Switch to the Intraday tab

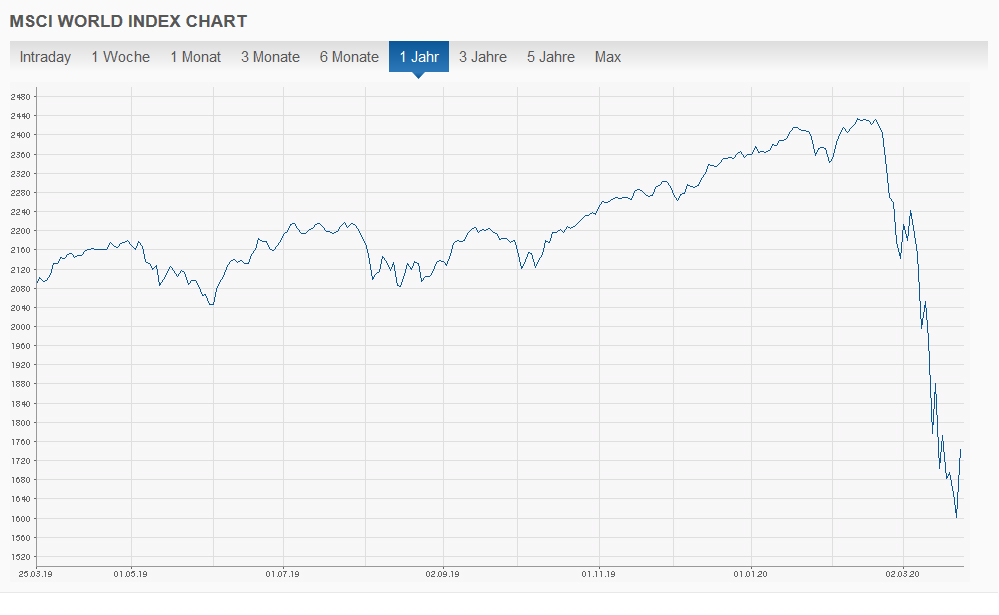[45, 57]
